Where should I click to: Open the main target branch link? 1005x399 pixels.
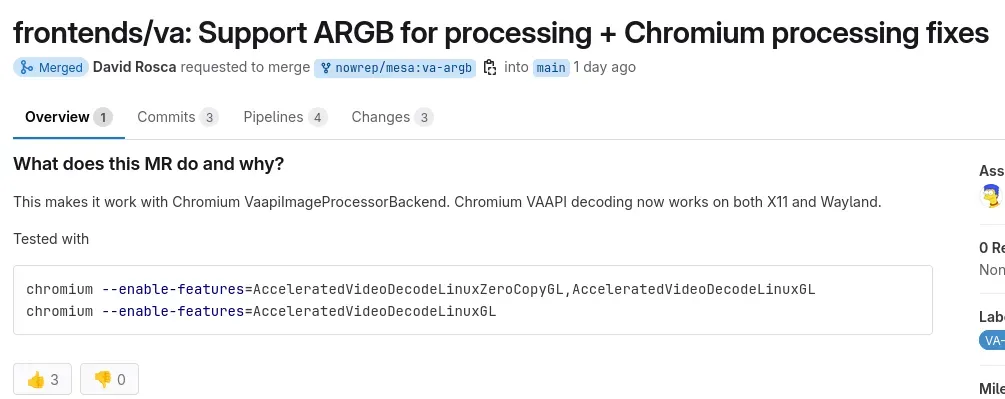point(551,68)
